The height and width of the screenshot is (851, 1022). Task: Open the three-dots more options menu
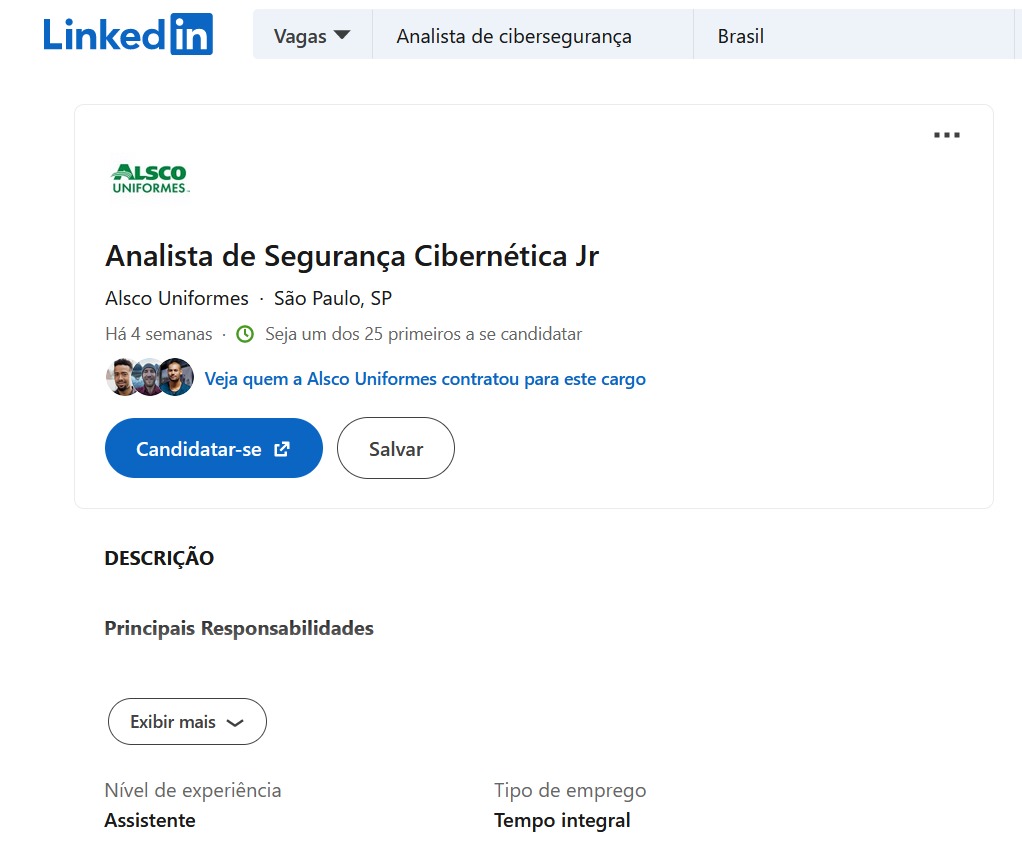click(x=946, y=135)
